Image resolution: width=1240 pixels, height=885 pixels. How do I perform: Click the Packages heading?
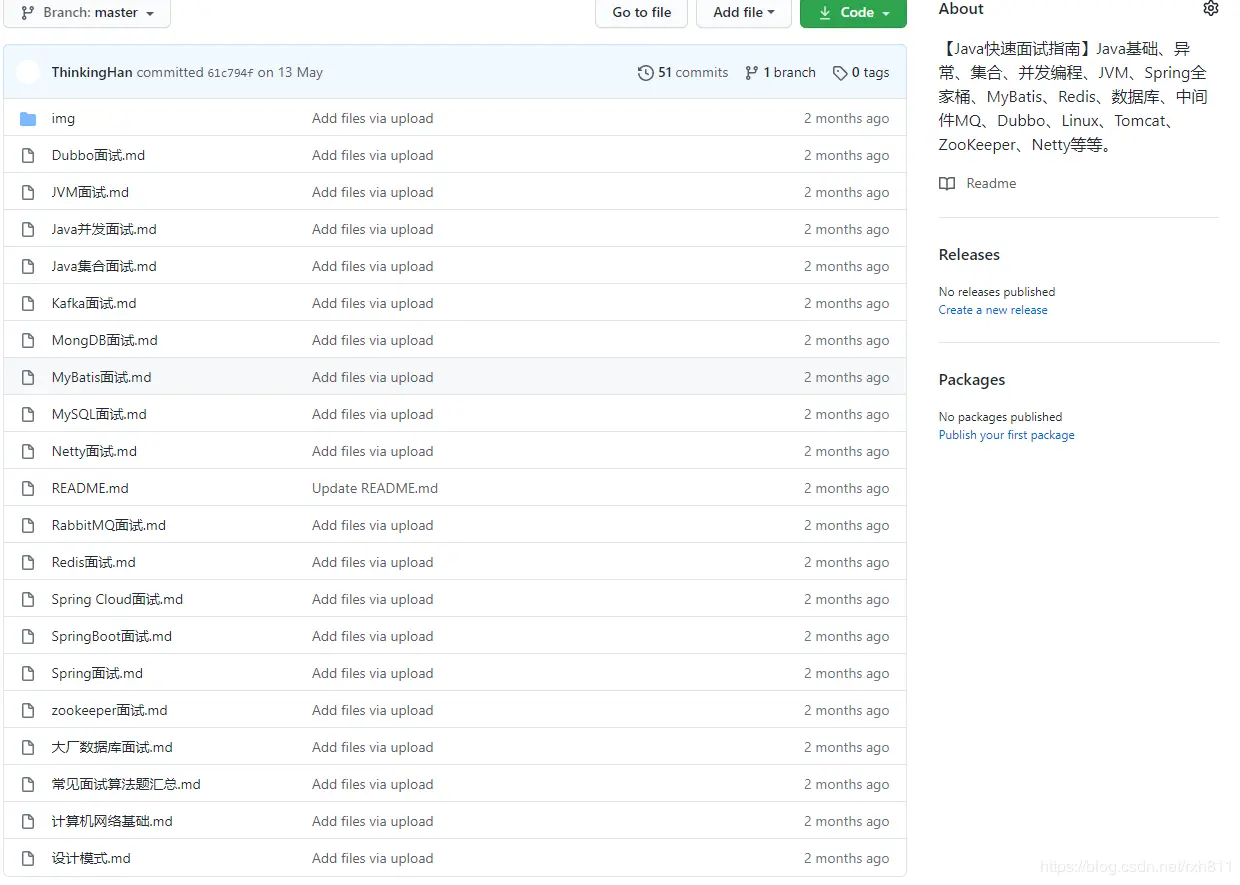(972, 379)
